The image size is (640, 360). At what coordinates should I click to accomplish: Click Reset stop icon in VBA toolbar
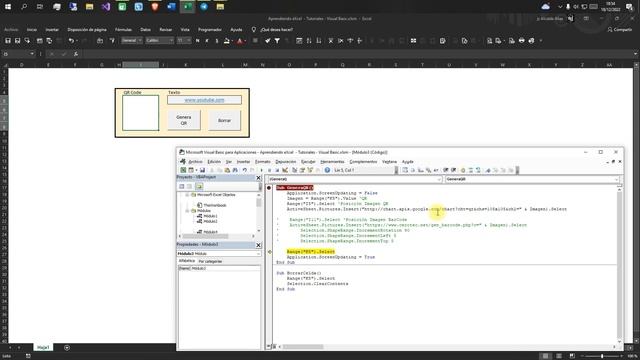(277, 170)
